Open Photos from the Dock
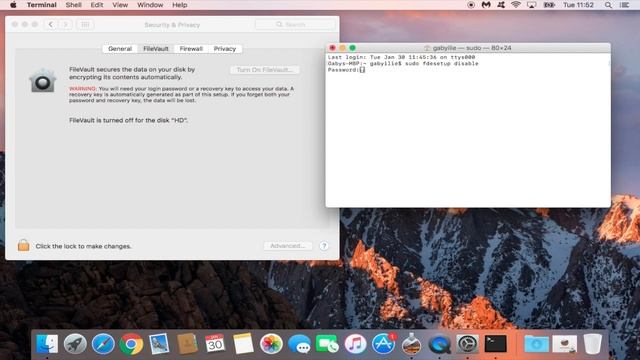The image size is (640, 360). tap(271, 344)
